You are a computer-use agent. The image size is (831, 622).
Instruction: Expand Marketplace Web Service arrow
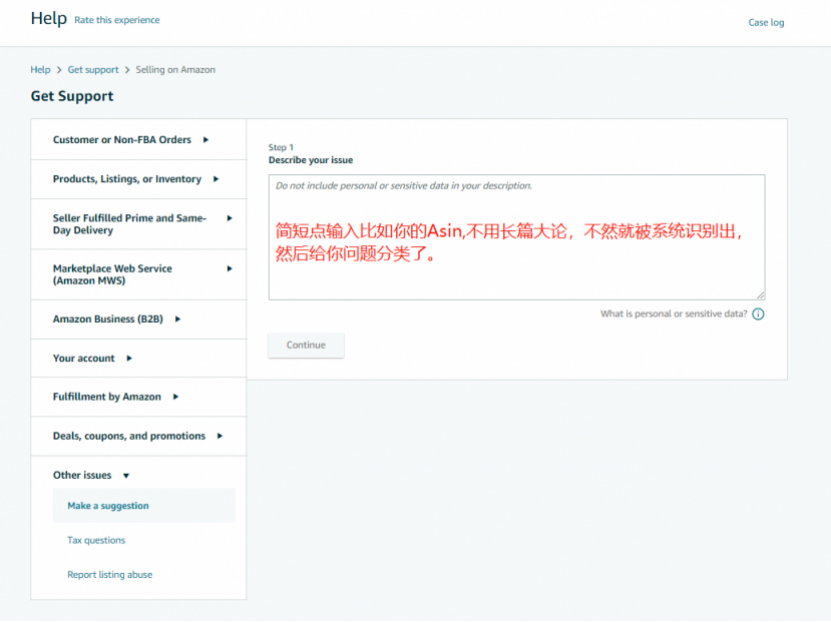click(x=229, y=269)
